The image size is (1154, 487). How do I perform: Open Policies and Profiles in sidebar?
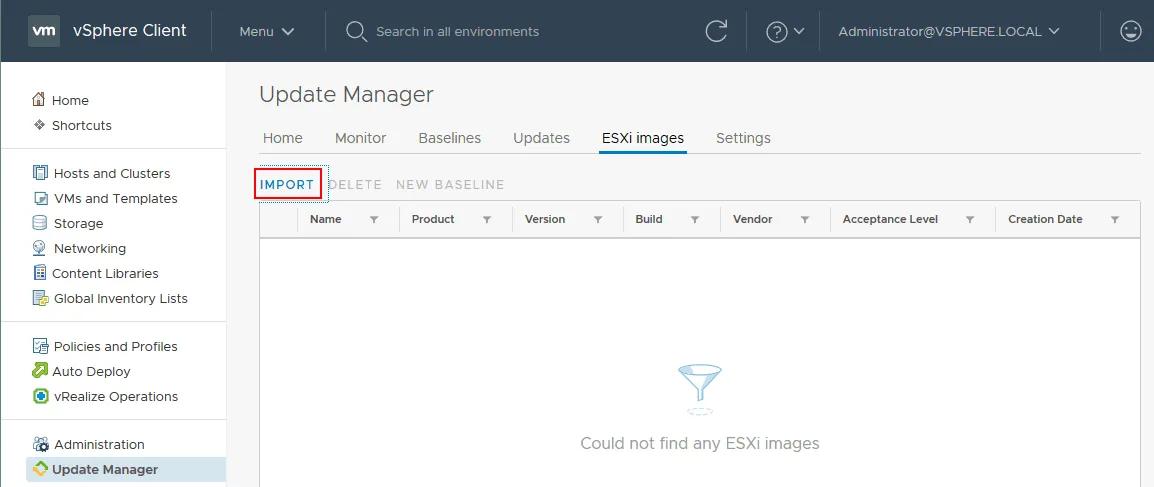coord(116,346)
